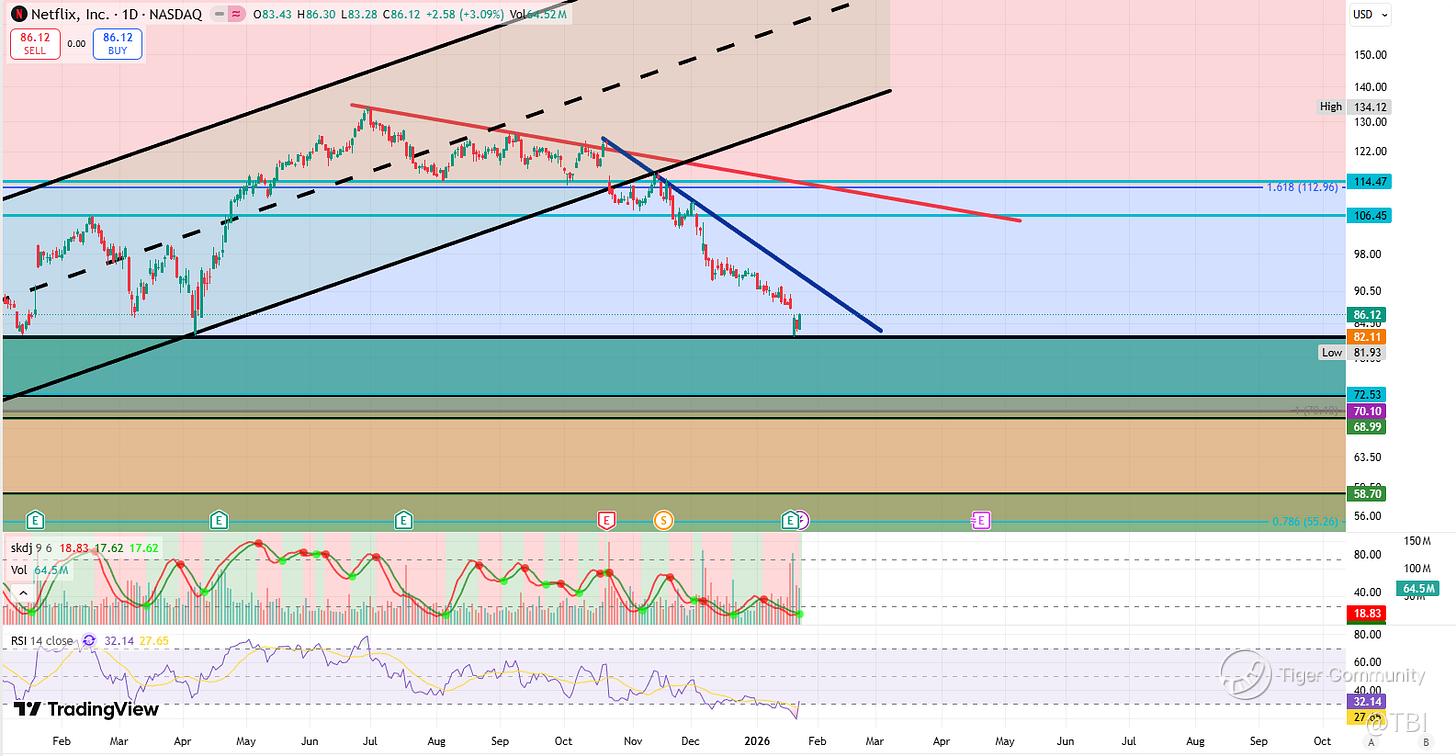
Task: Click the teal 106.45 price tag
Action: (x=1367, y=216)
